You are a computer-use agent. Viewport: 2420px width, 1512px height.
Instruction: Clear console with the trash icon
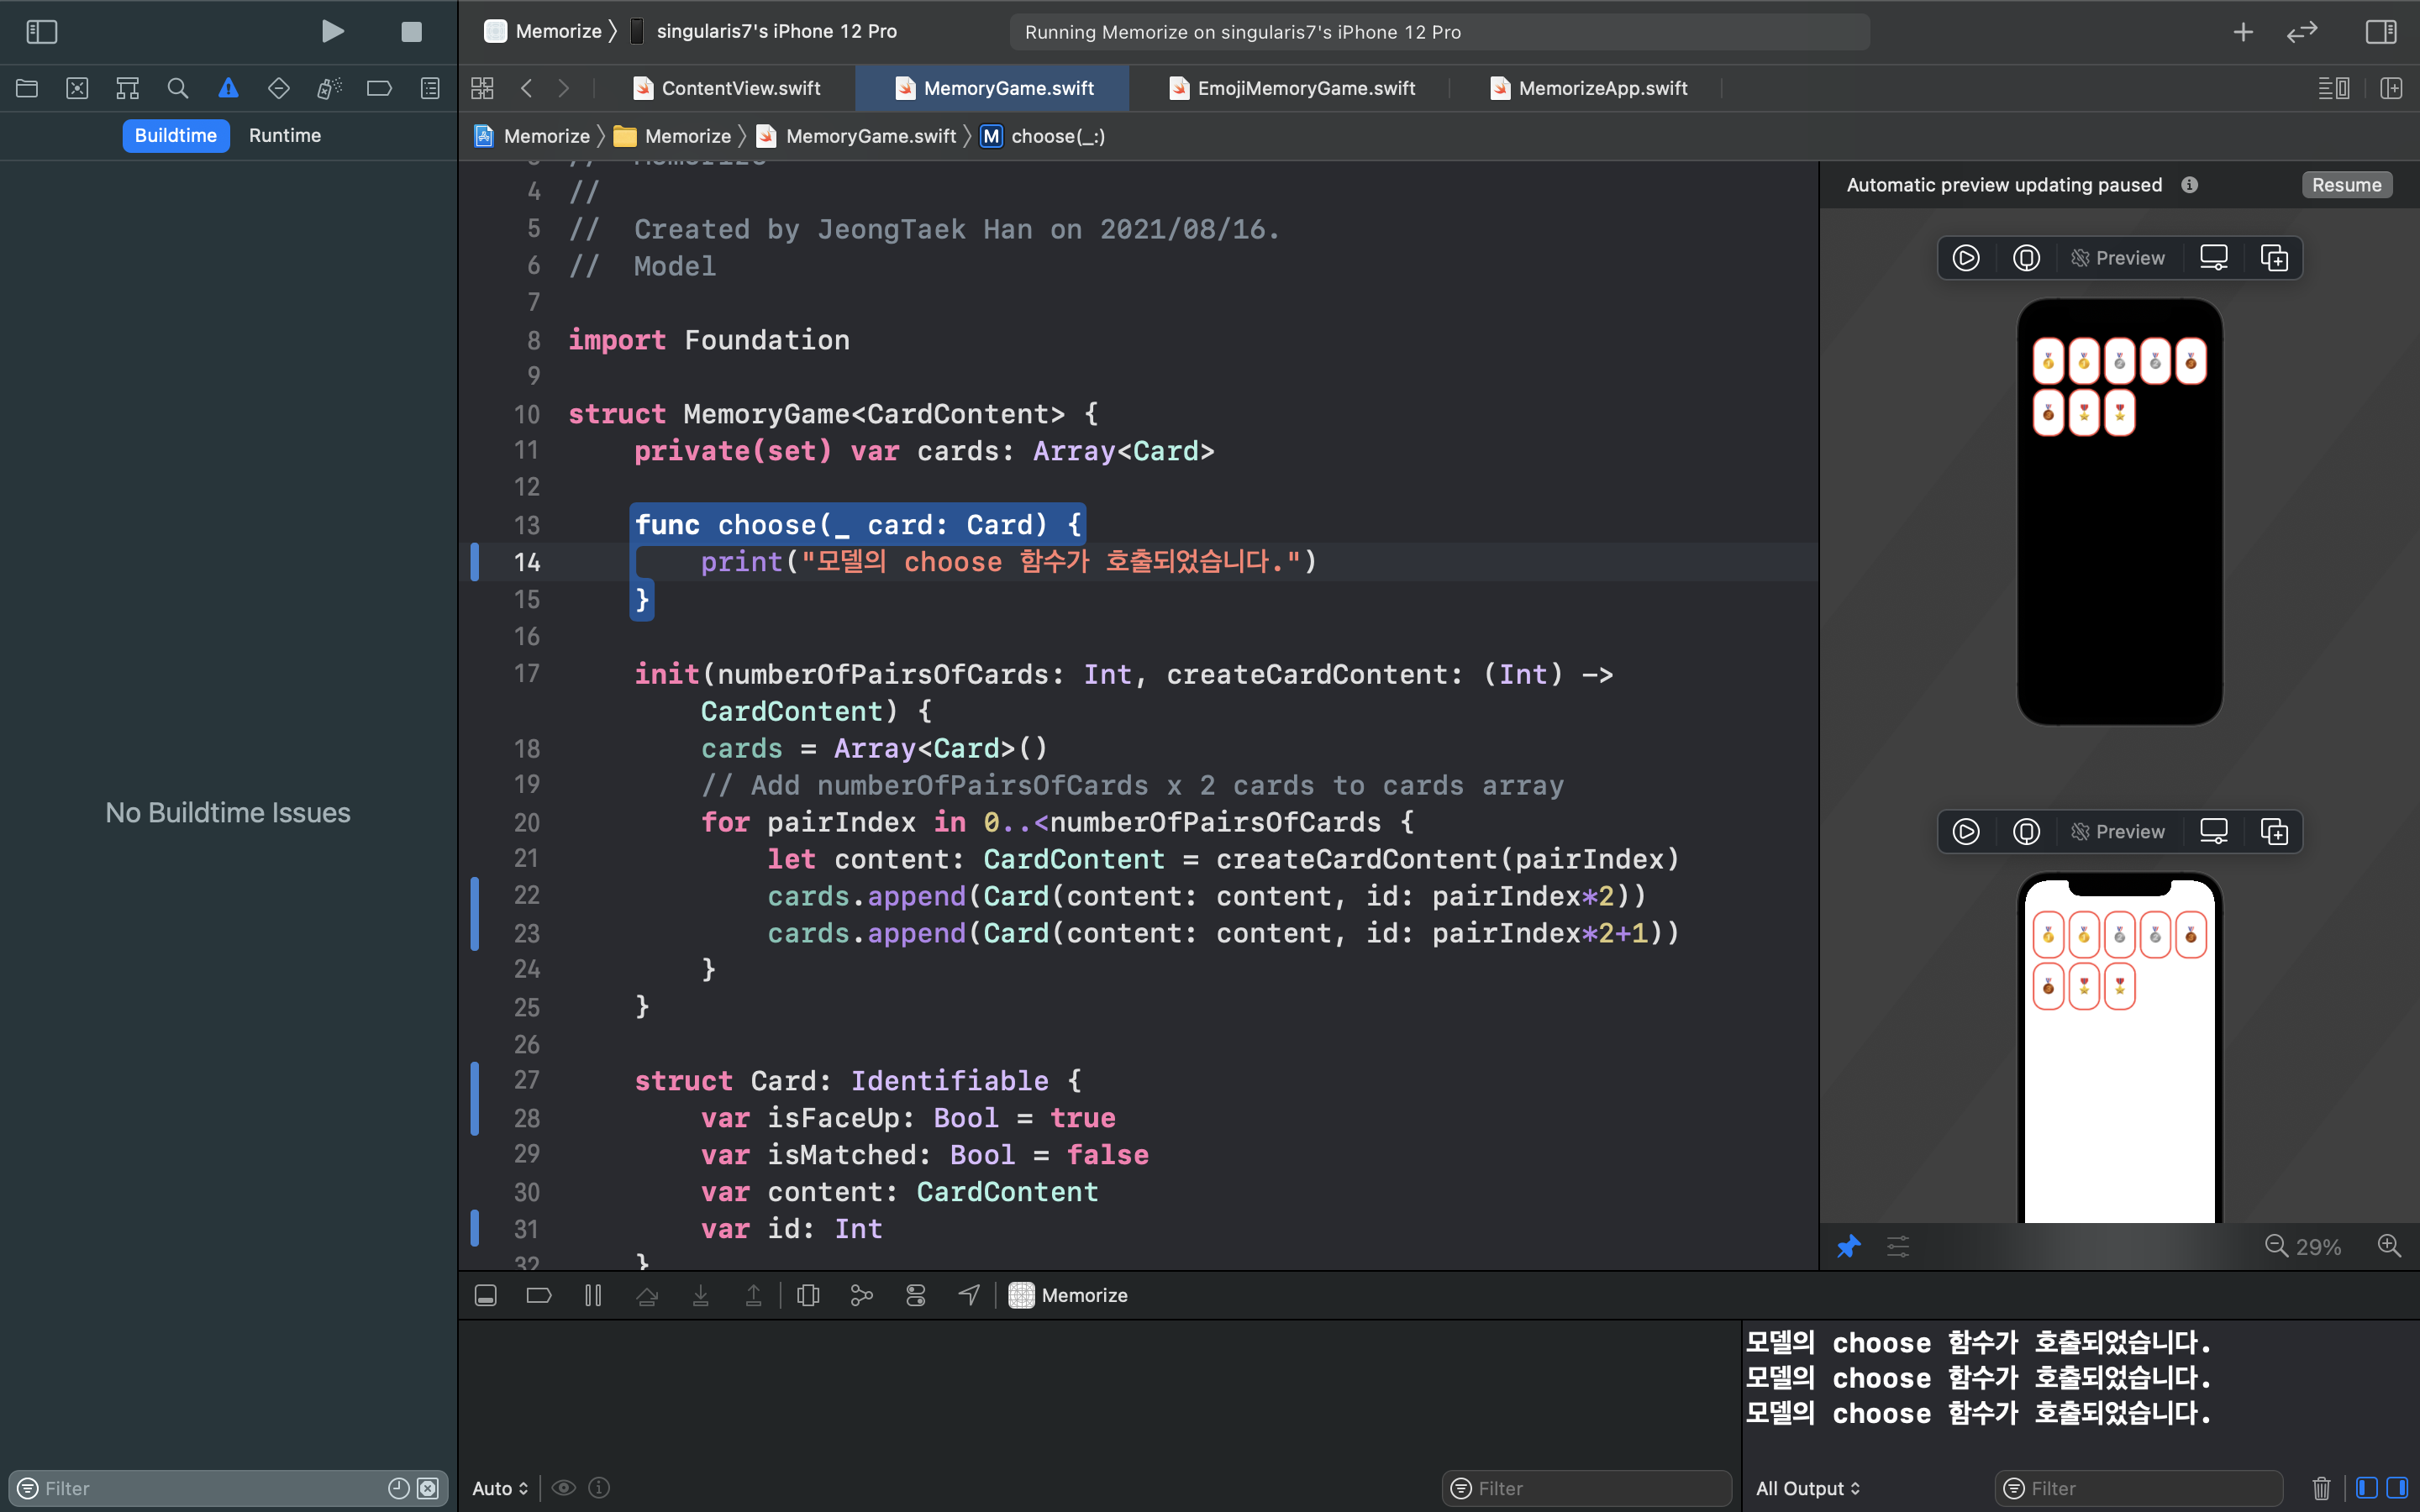(2321, 1488)
